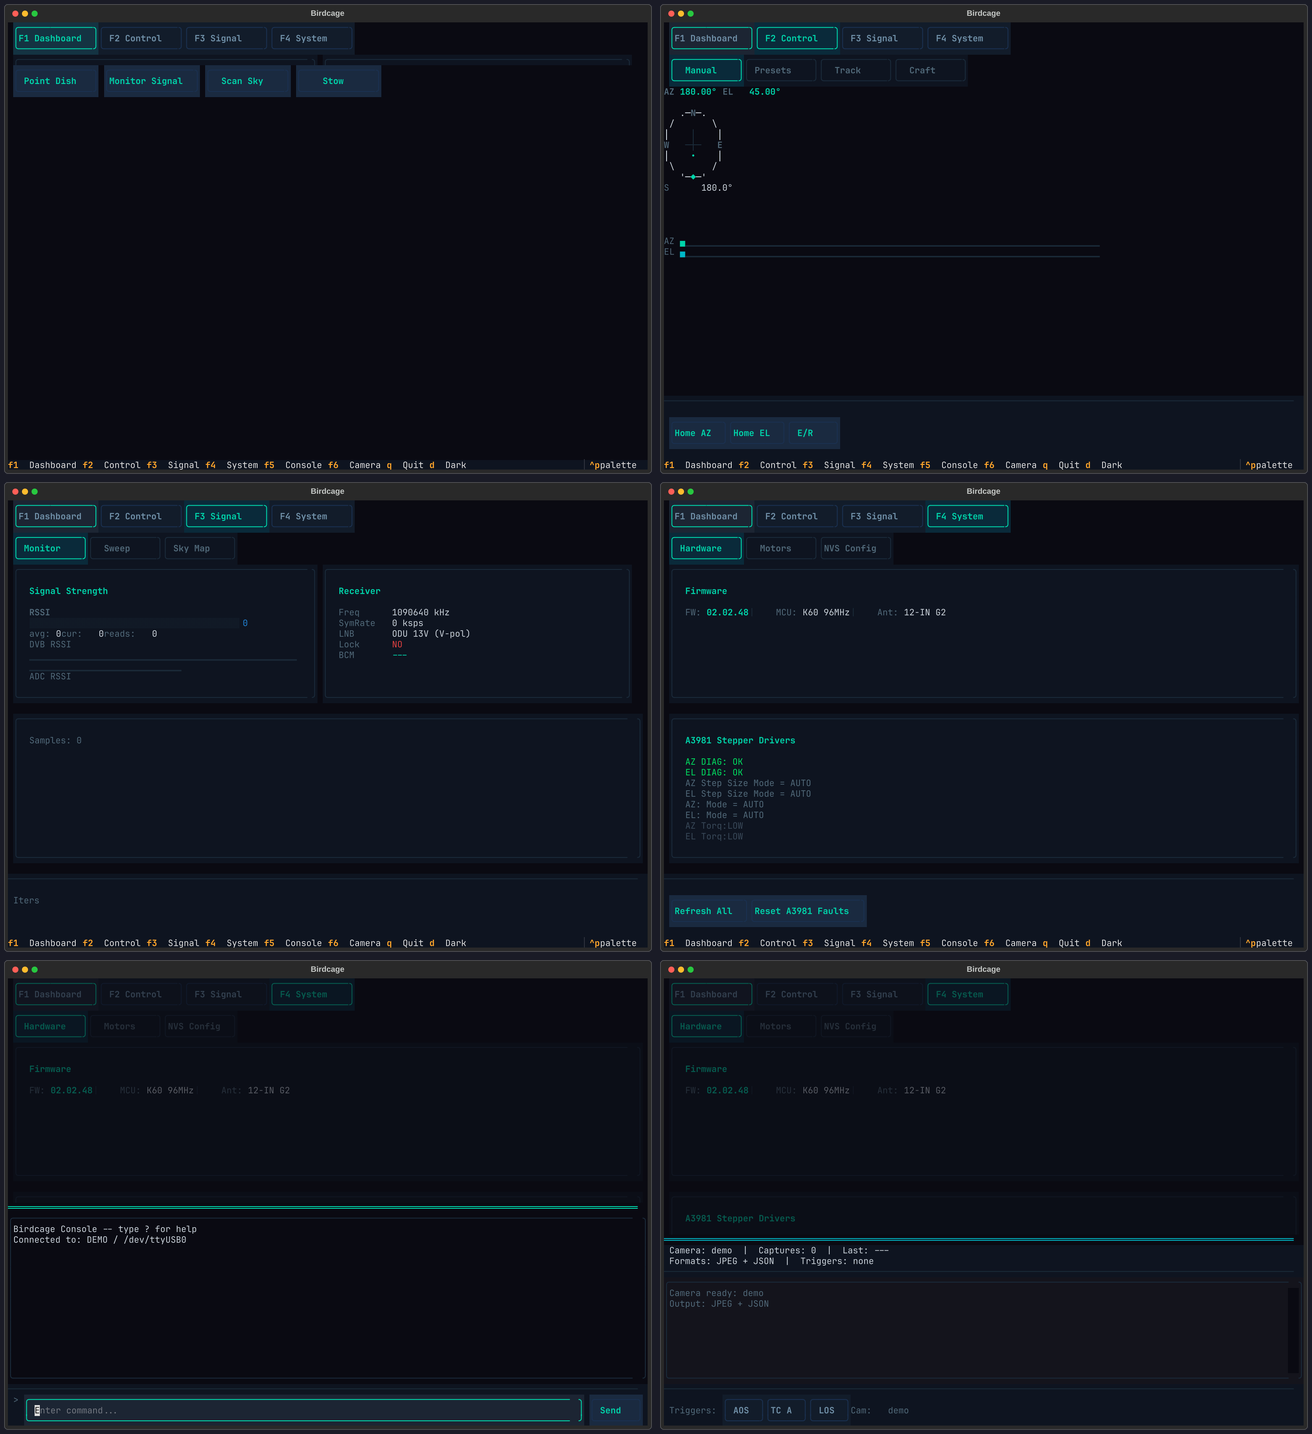Start the Scan Sky action

click(242, 81)
